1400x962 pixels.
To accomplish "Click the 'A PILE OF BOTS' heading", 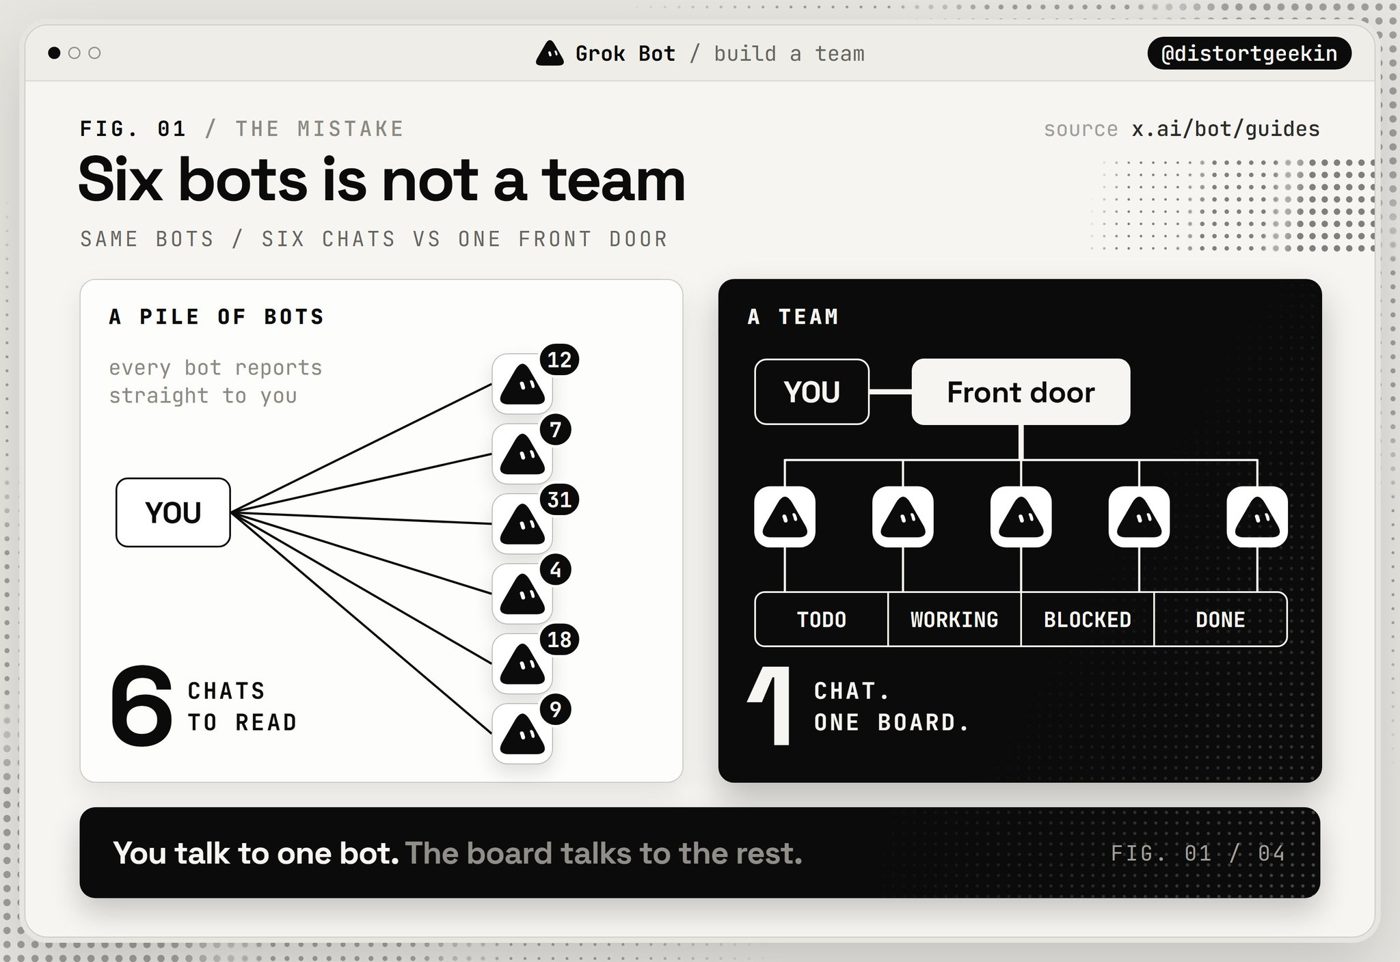I will pos(217,317).
